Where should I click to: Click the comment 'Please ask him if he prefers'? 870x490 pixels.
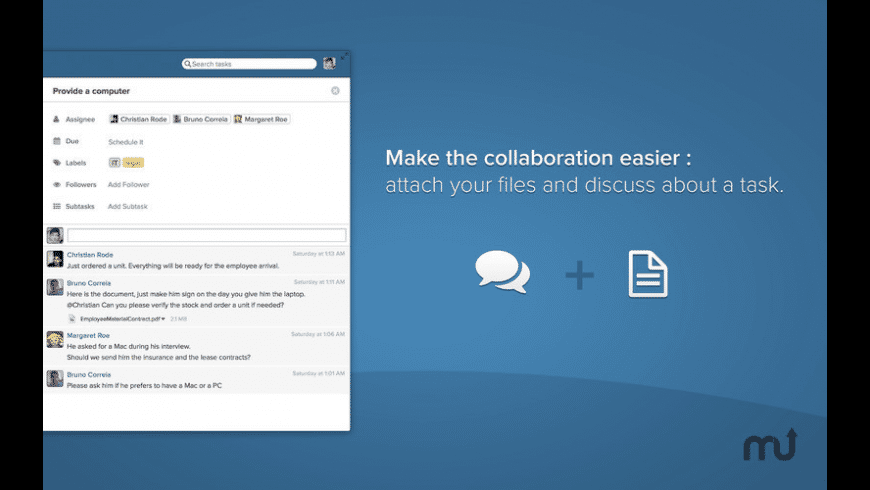tap(144, 386)
